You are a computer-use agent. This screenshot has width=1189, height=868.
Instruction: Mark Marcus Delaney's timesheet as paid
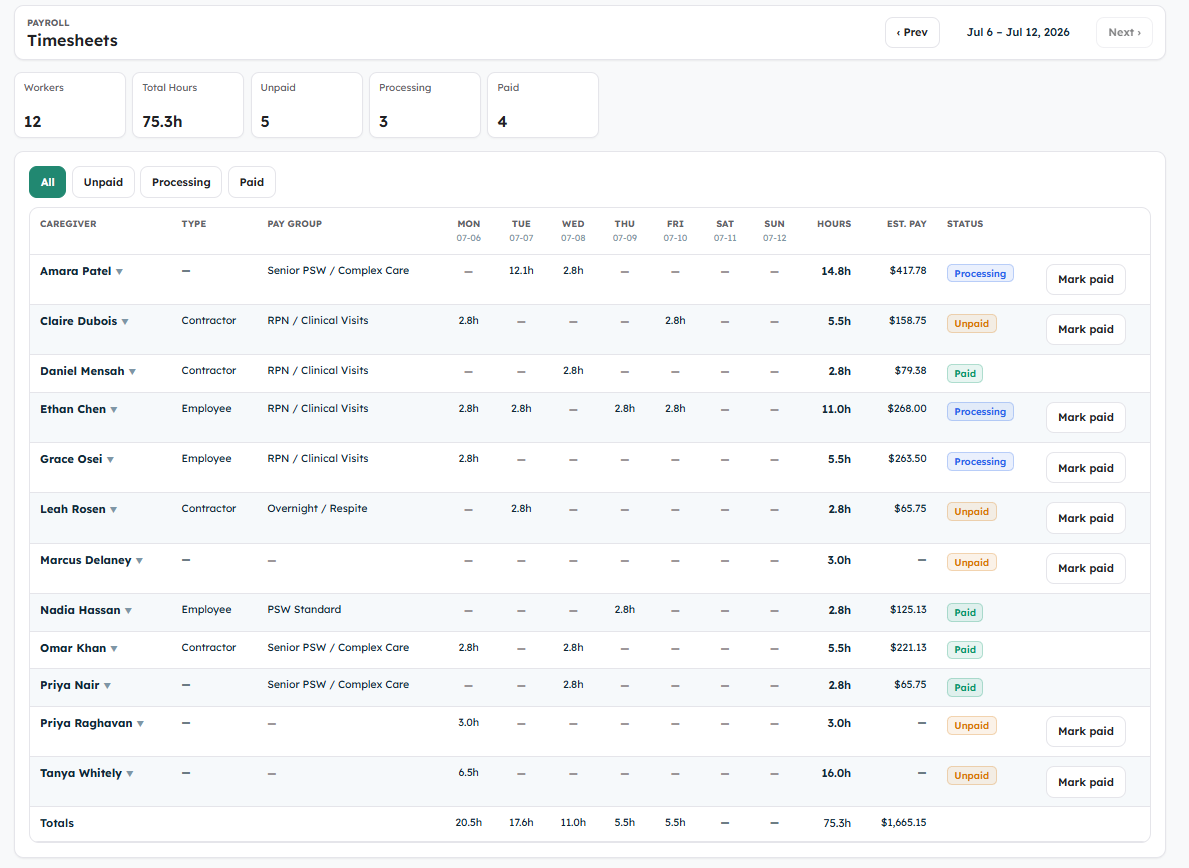point(1086,568)
